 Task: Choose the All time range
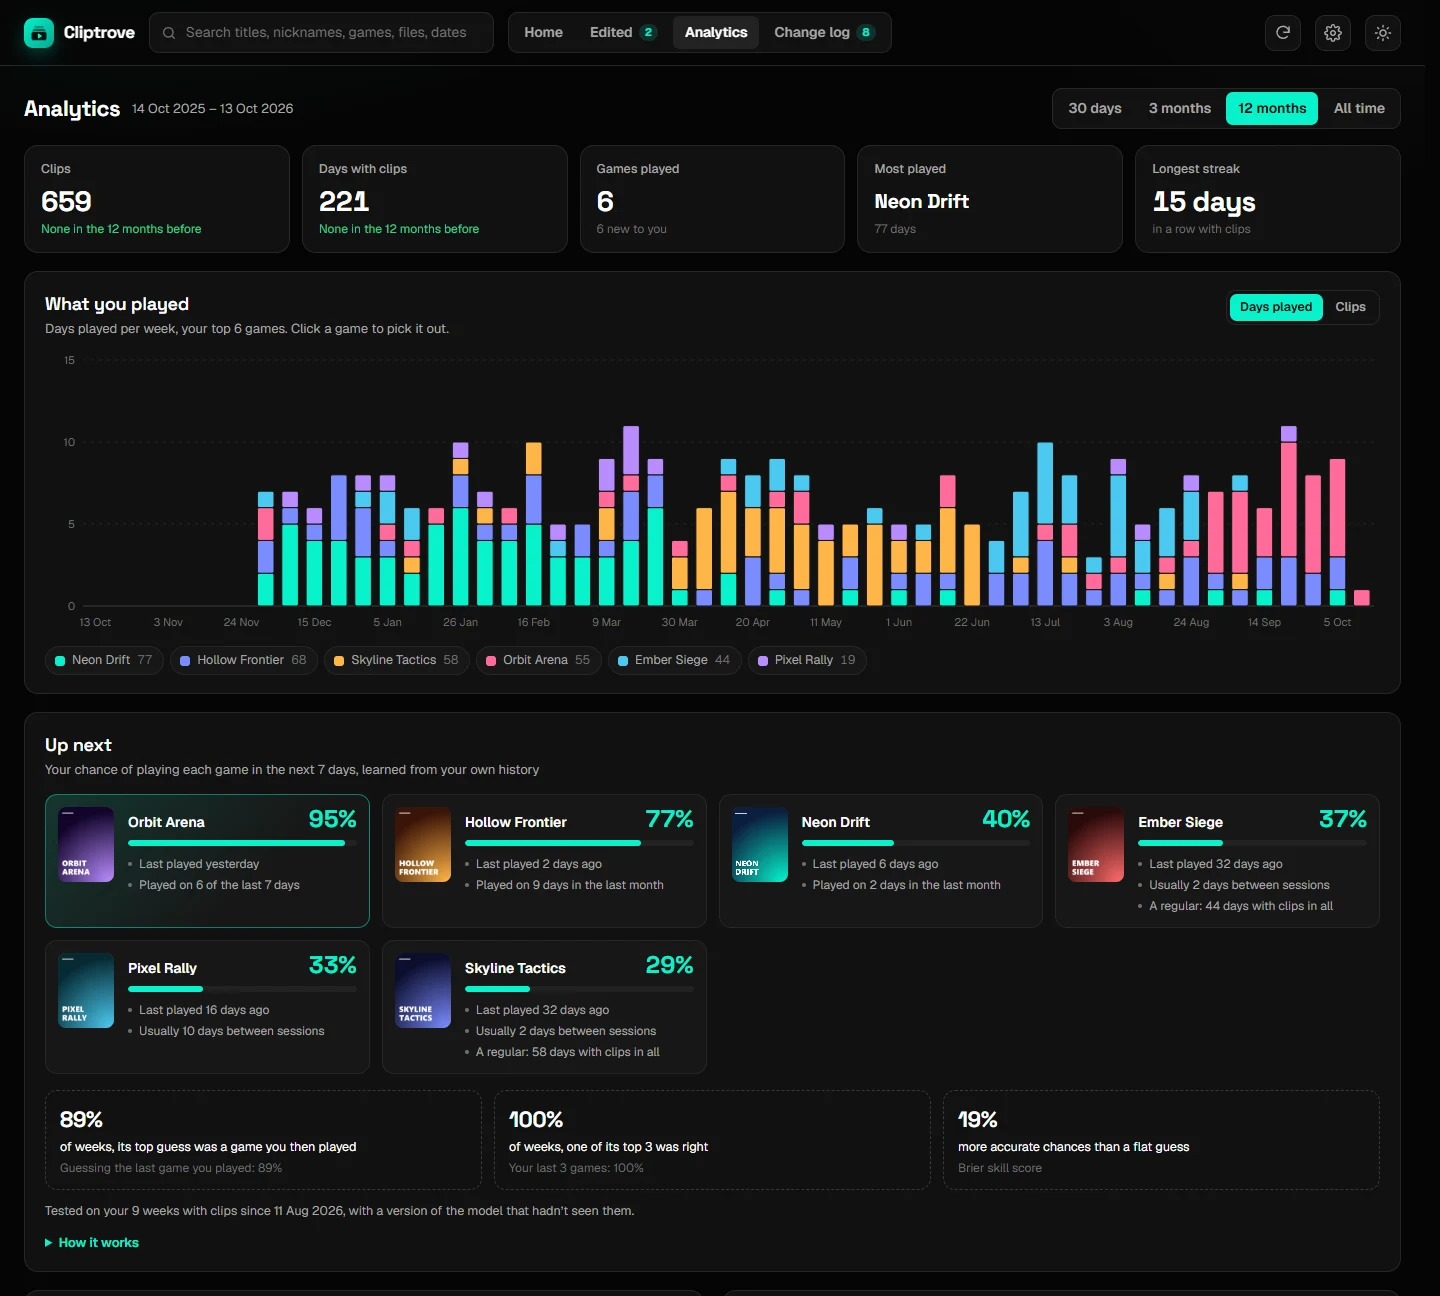pyautogui.click(x=1359, y=108)
